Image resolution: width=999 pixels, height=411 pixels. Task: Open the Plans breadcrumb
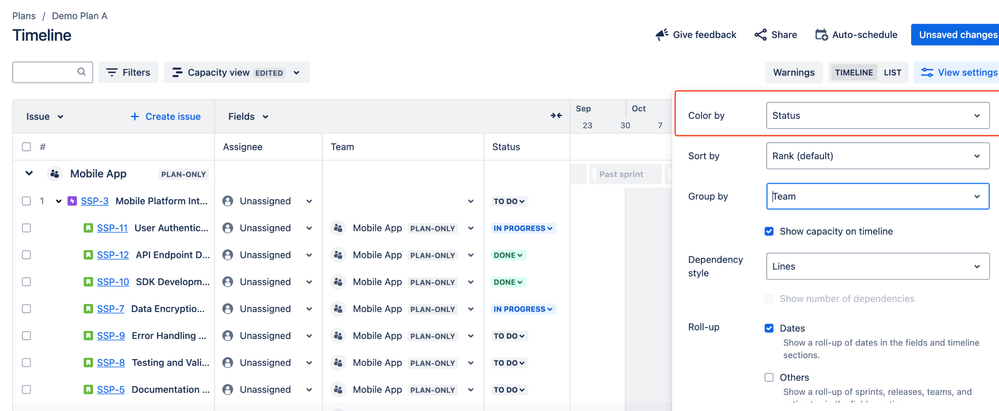pyautogui.click(x=24, y=15)
